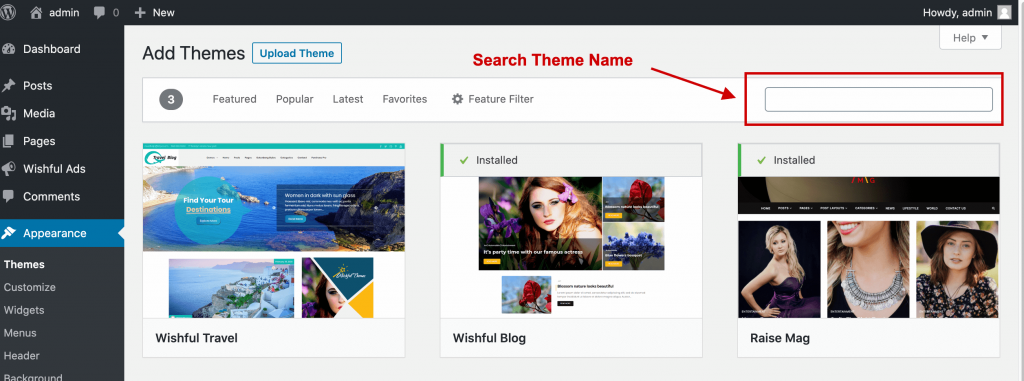This screenshot has height=381, width=1024.
Task: Click Installed notice on Raise Mag
Action: click(x=869, y=160)
